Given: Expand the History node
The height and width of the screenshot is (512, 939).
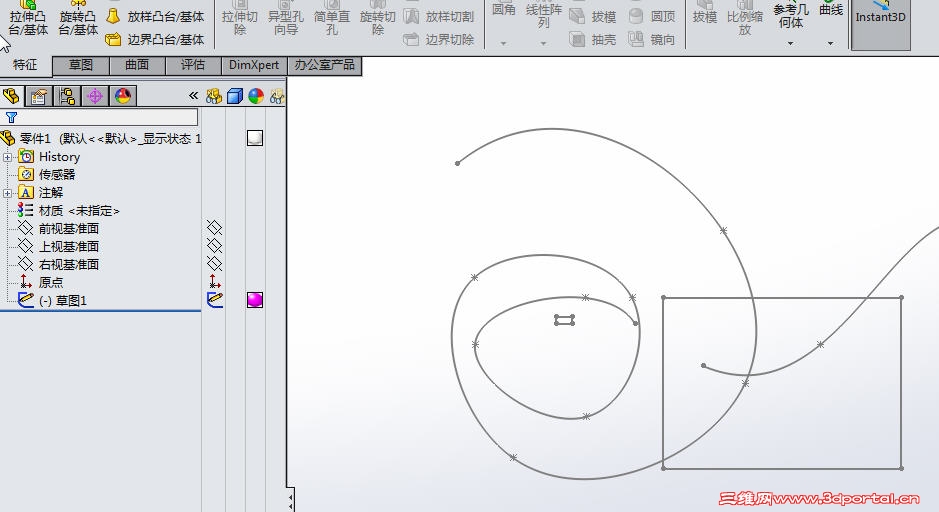Looking at the screenshot, I should (7, 157).
